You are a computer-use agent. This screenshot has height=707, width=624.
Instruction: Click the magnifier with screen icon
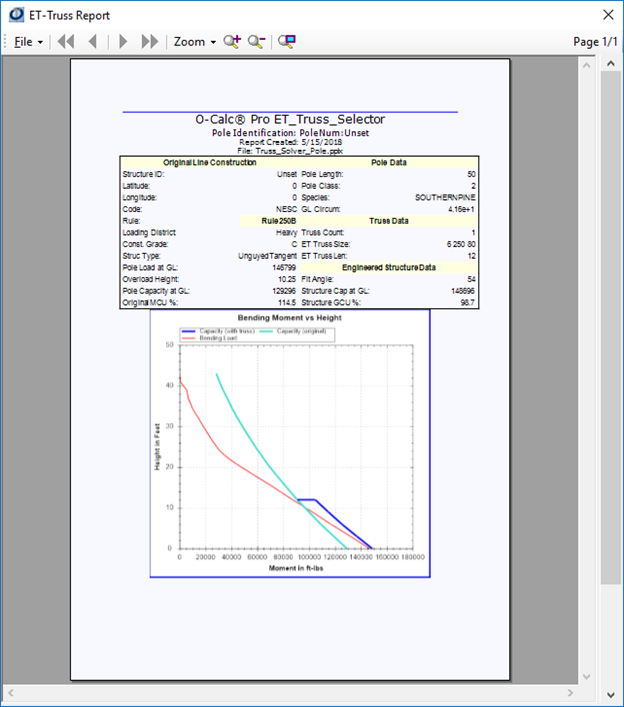pos(287,41)
